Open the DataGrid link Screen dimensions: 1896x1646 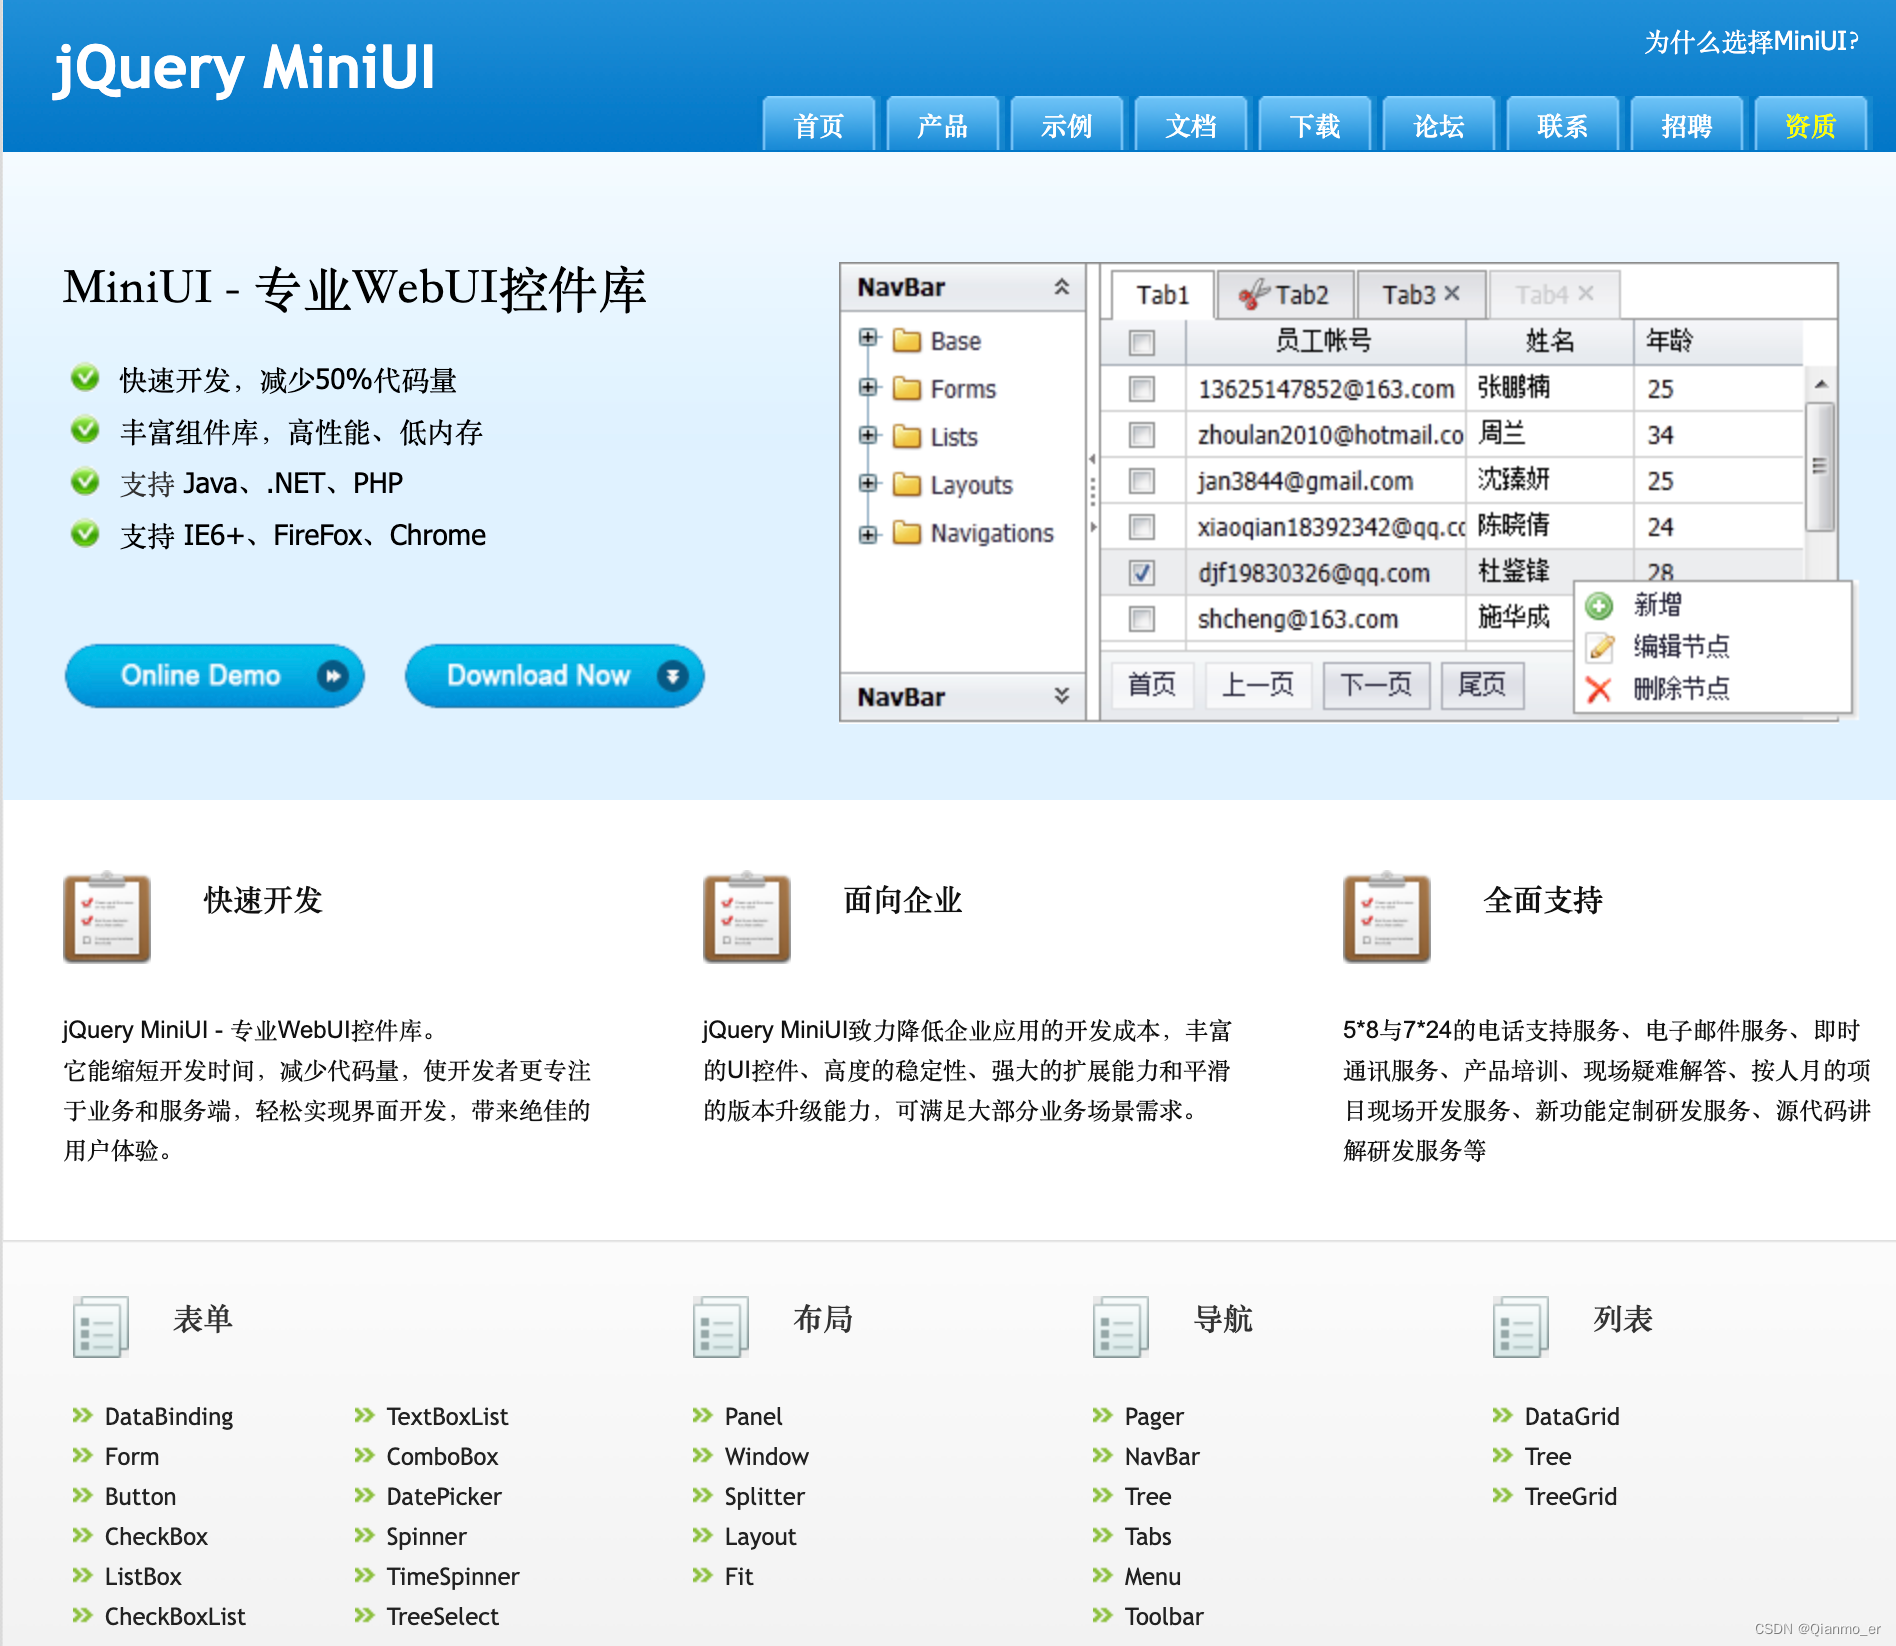[x=1572, y=1416]
